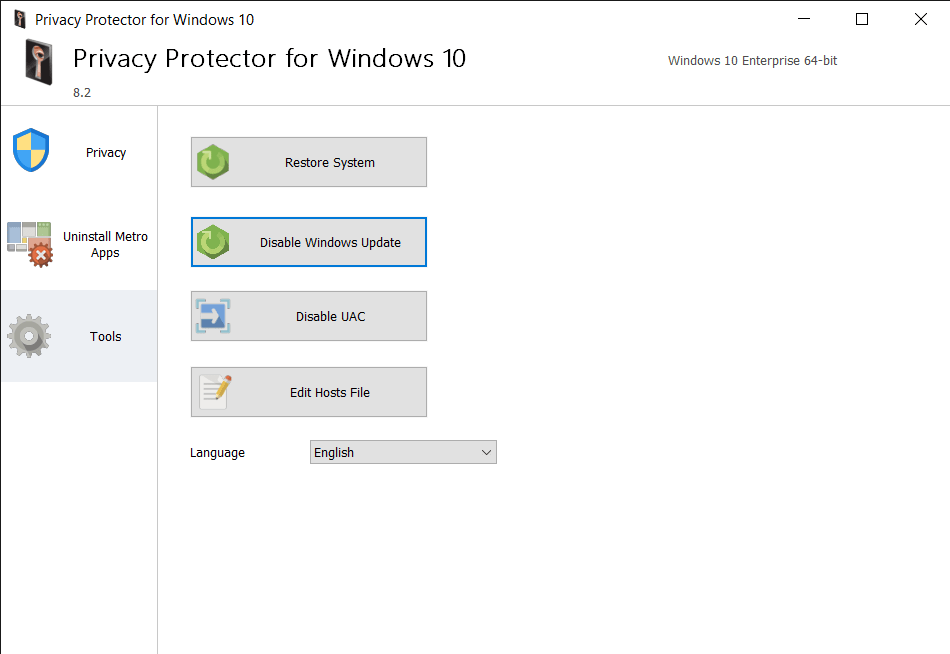Click the Privacy shield icon in sidebar
This screenshot has width=950, height=654.
(x=31, y=150)
